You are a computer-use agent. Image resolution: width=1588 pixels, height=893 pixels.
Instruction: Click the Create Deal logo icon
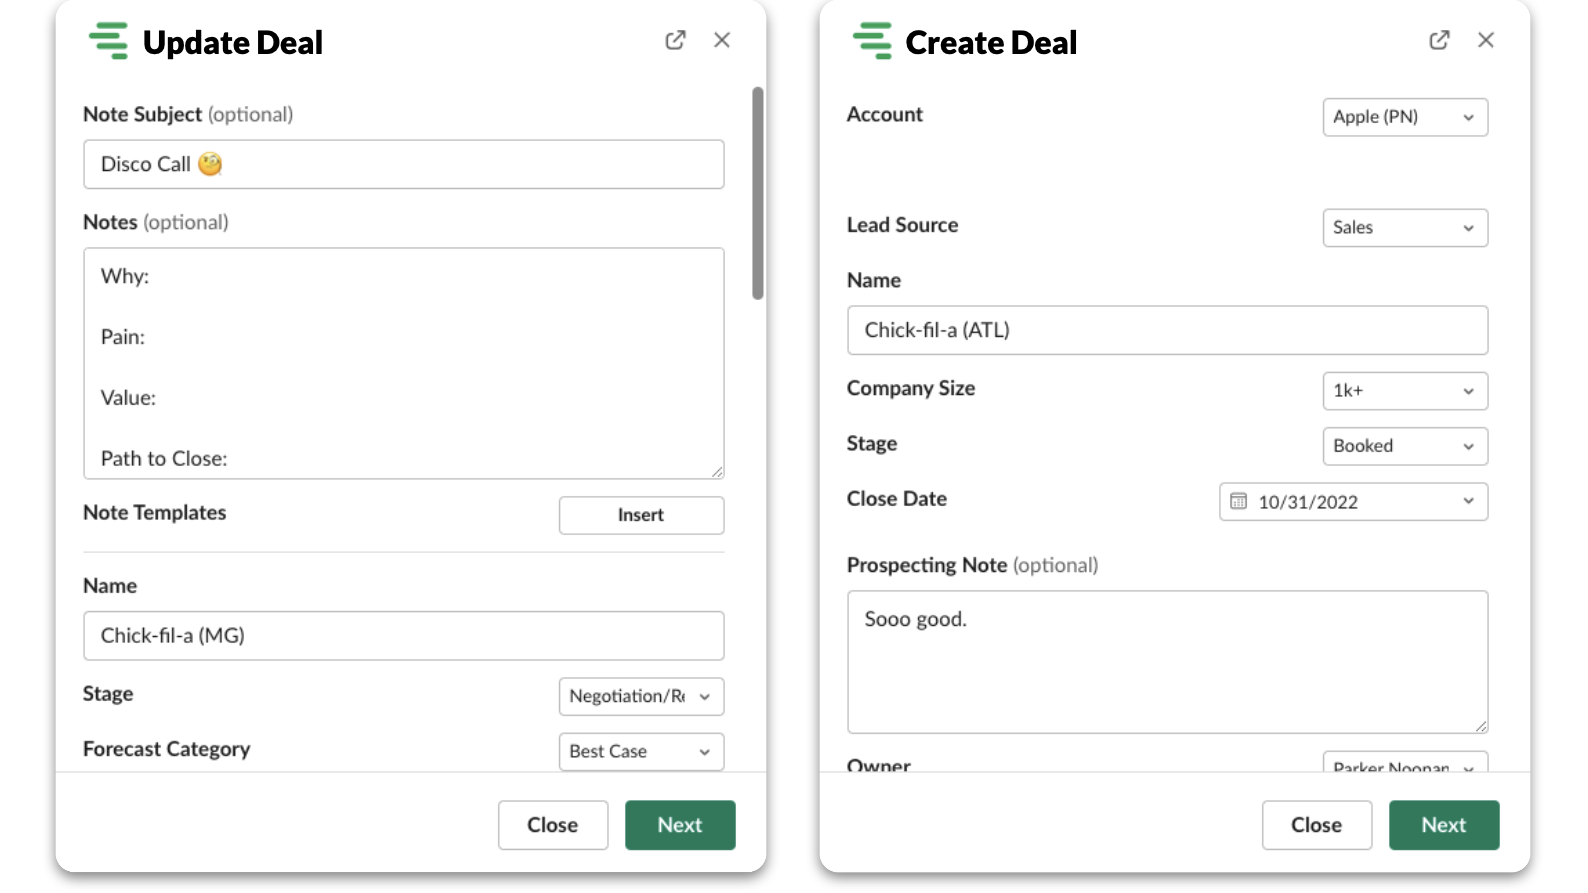pos(872,42)
